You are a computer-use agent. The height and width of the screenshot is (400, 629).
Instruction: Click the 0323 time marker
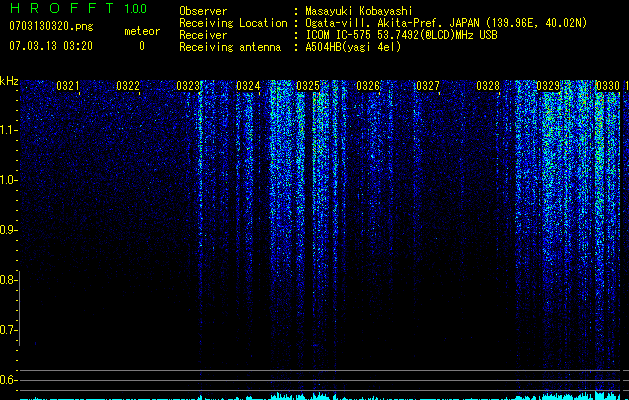pyautogui.click(x=188, y=86)
